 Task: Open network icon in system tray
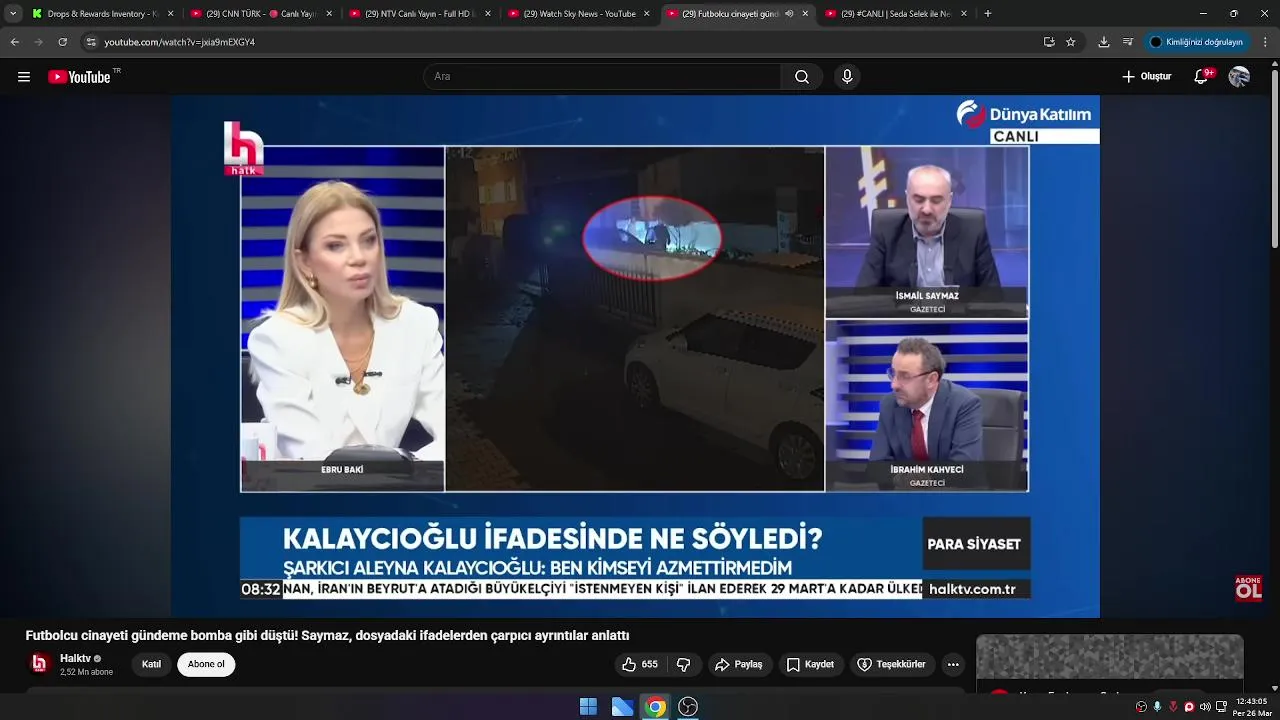point(1221,707)
